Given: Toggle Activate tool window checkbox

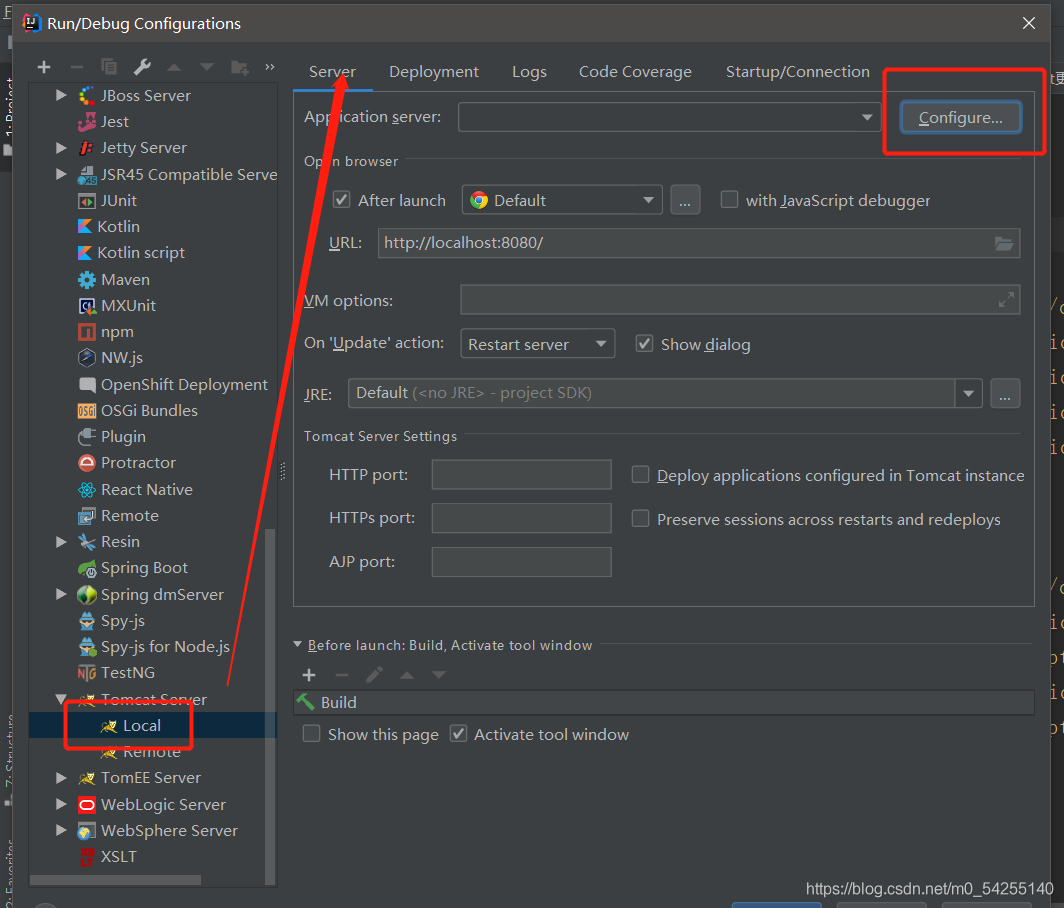Looking at the screenshot, I should pyautogui.click(x=459, y=734).
